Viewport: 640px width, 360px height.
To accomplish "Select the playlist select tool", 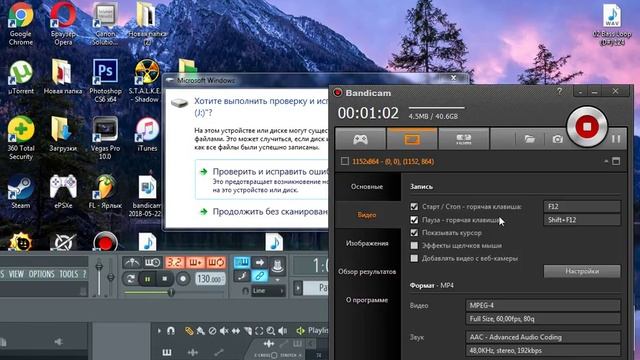I will tap(259, 331).
